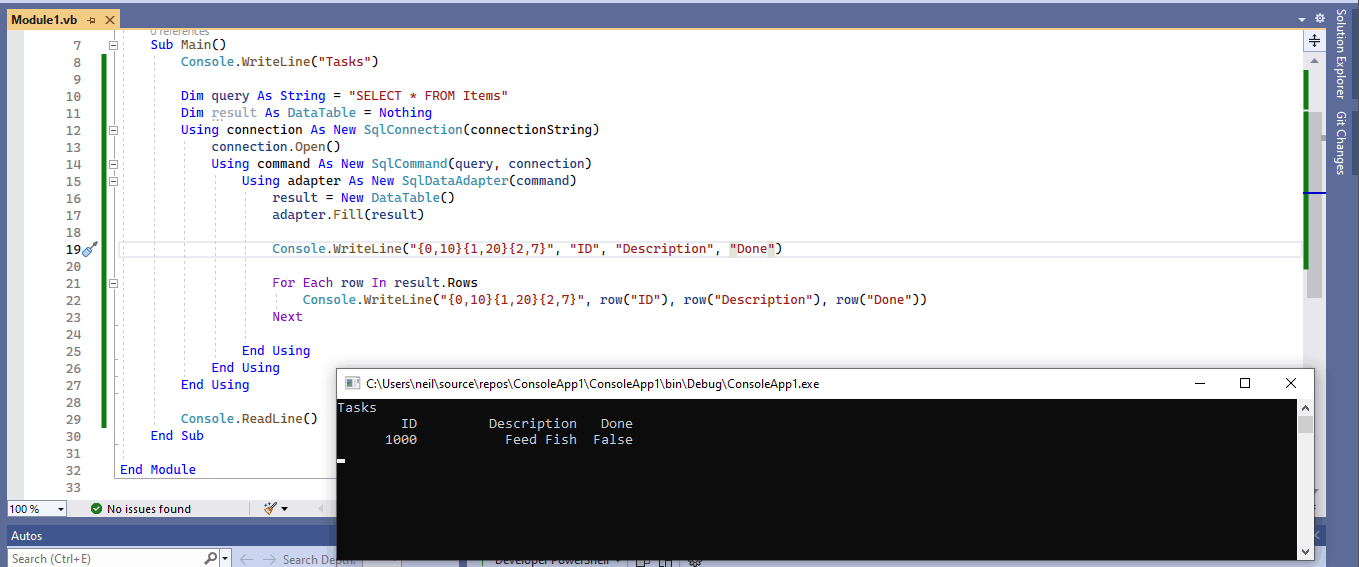Click Console.ReadLine() in the code
The height and width of the screenshot is (567, 1359).
coord(249,418)
